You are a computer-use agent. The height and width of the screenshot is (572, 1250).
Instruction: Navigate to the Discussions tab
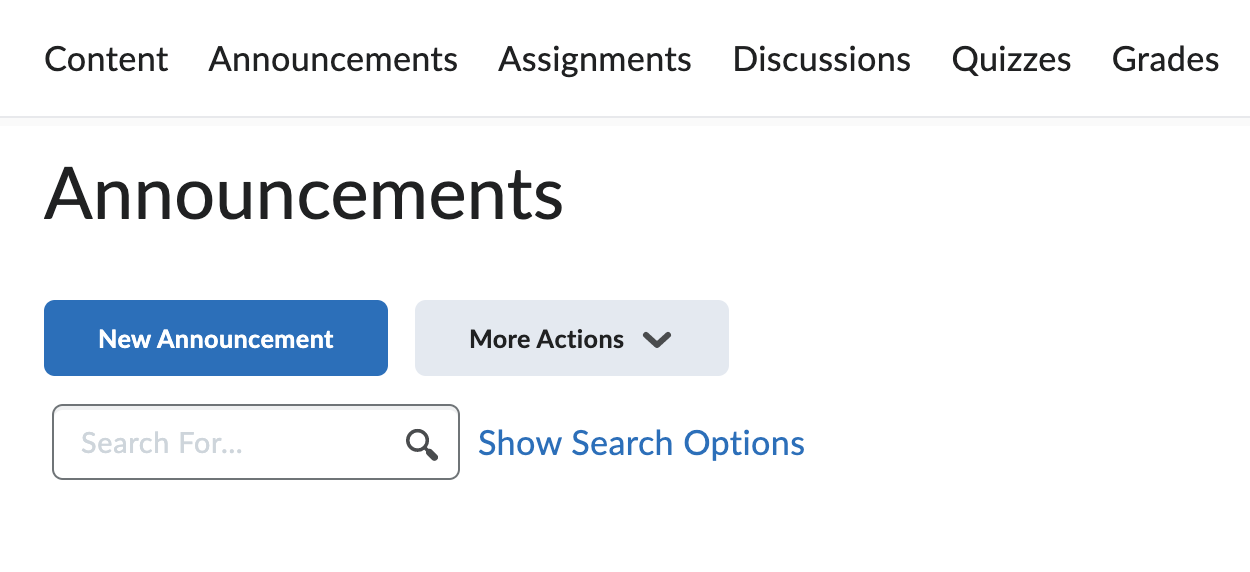(821, 60)
